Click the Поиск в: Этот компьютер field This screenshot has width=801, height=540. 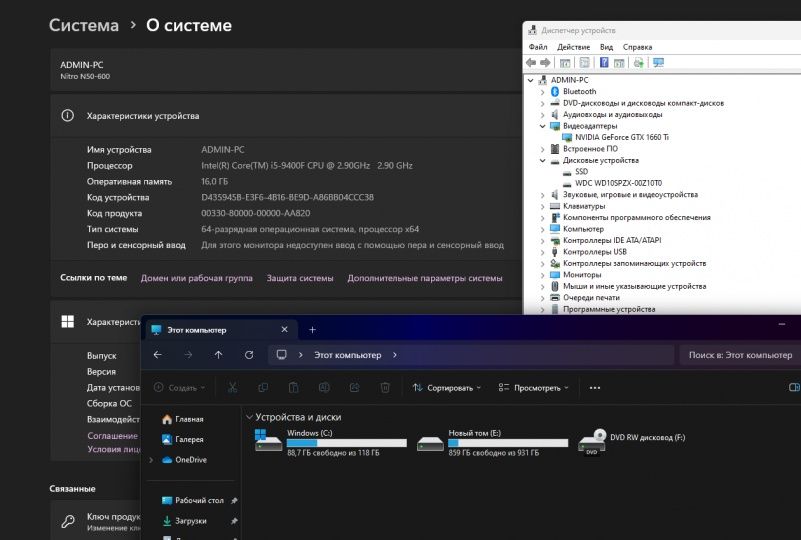[740, 355]
